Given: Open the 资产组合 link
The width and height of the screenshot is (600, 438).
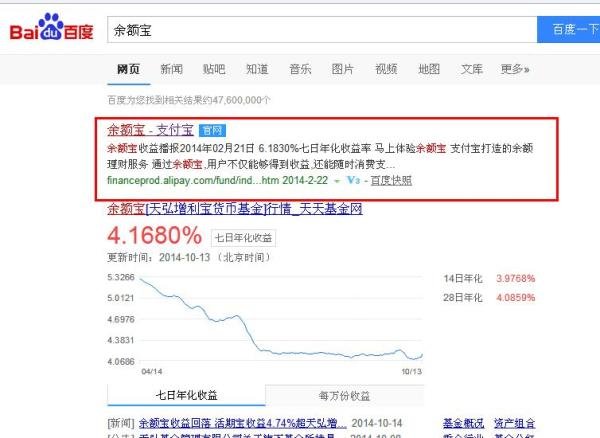Looking at the screenshot, I should point(514,423).
